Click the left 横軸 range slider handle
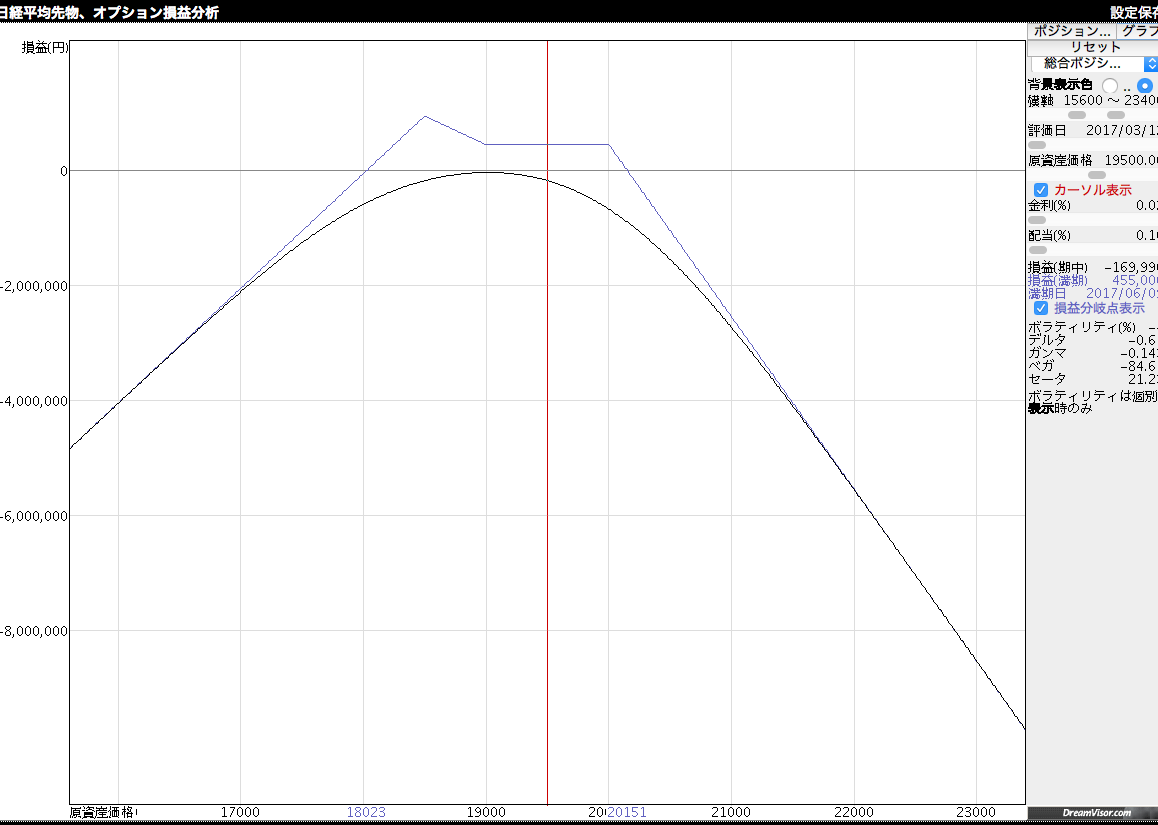Viewport: 1158px width, 825px height. coord(1077,115)
